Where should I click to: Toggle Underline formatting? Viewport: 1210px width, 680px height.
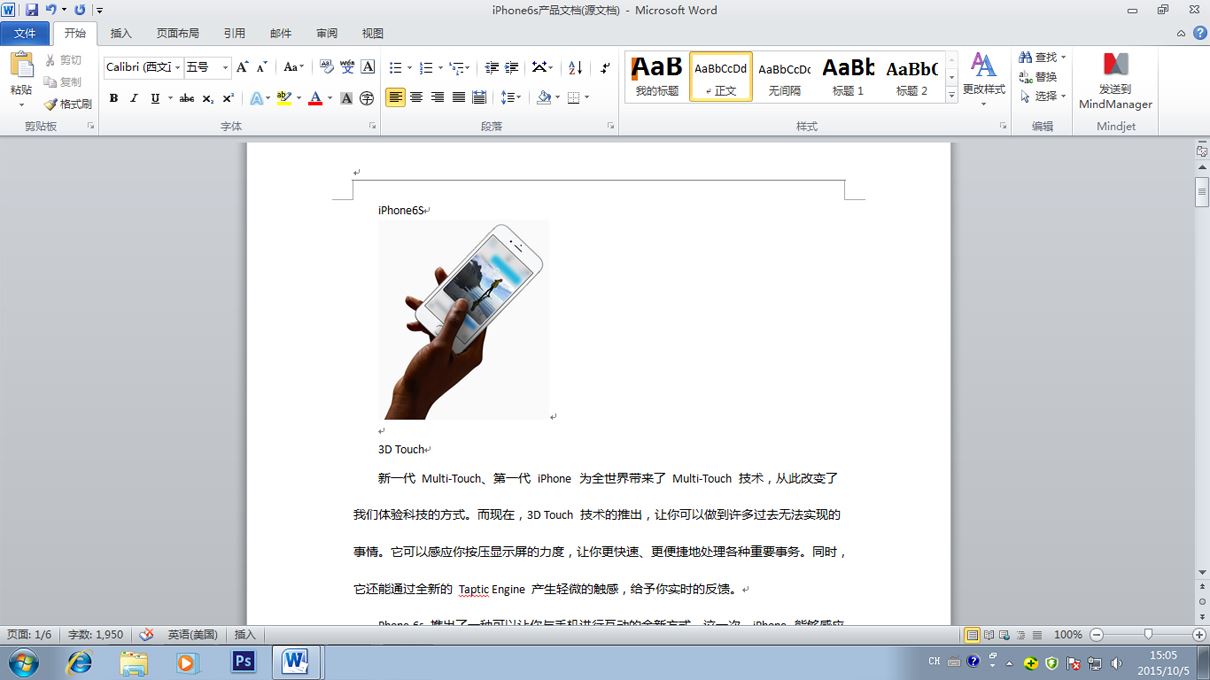click(155, 98)
